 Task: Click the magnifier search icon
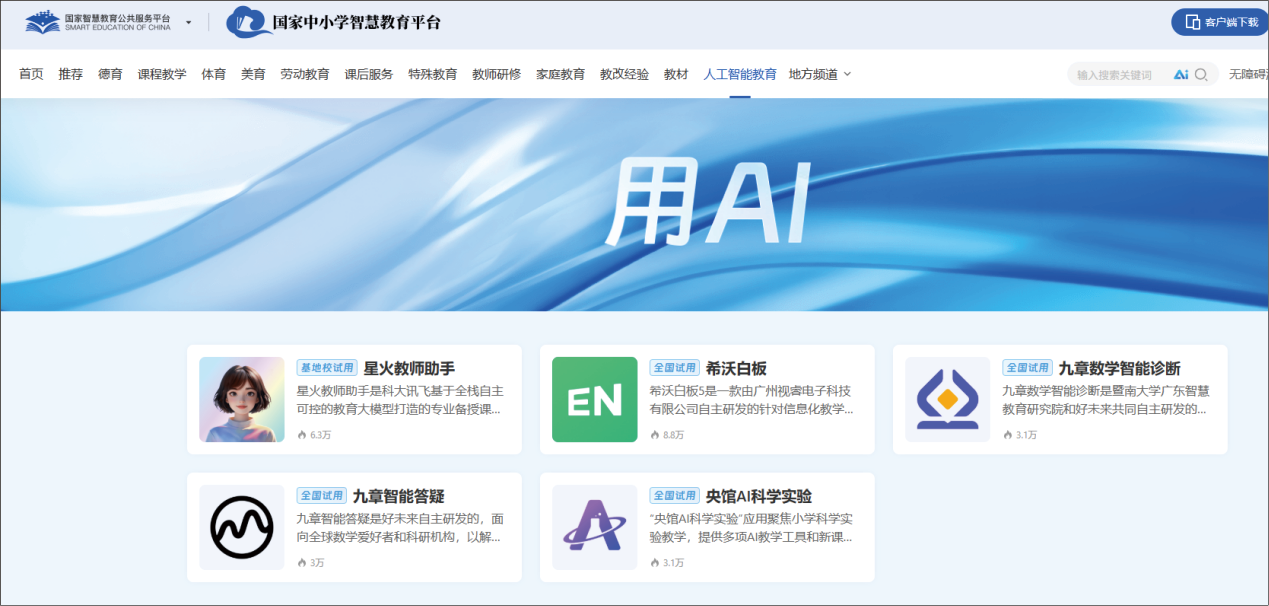point(1201,74)
